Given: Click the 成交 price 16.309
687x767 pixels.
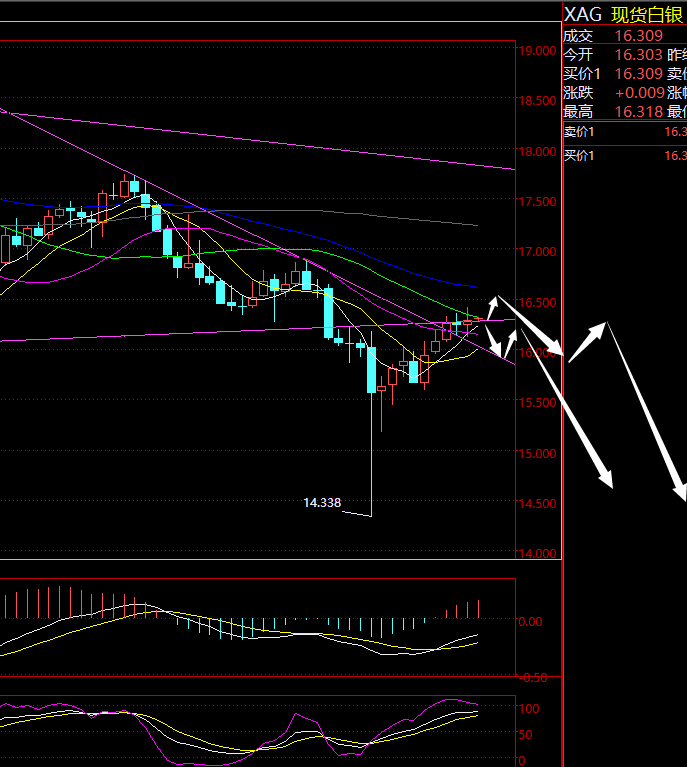Looking at the screenshot, I should pos(639,36).
